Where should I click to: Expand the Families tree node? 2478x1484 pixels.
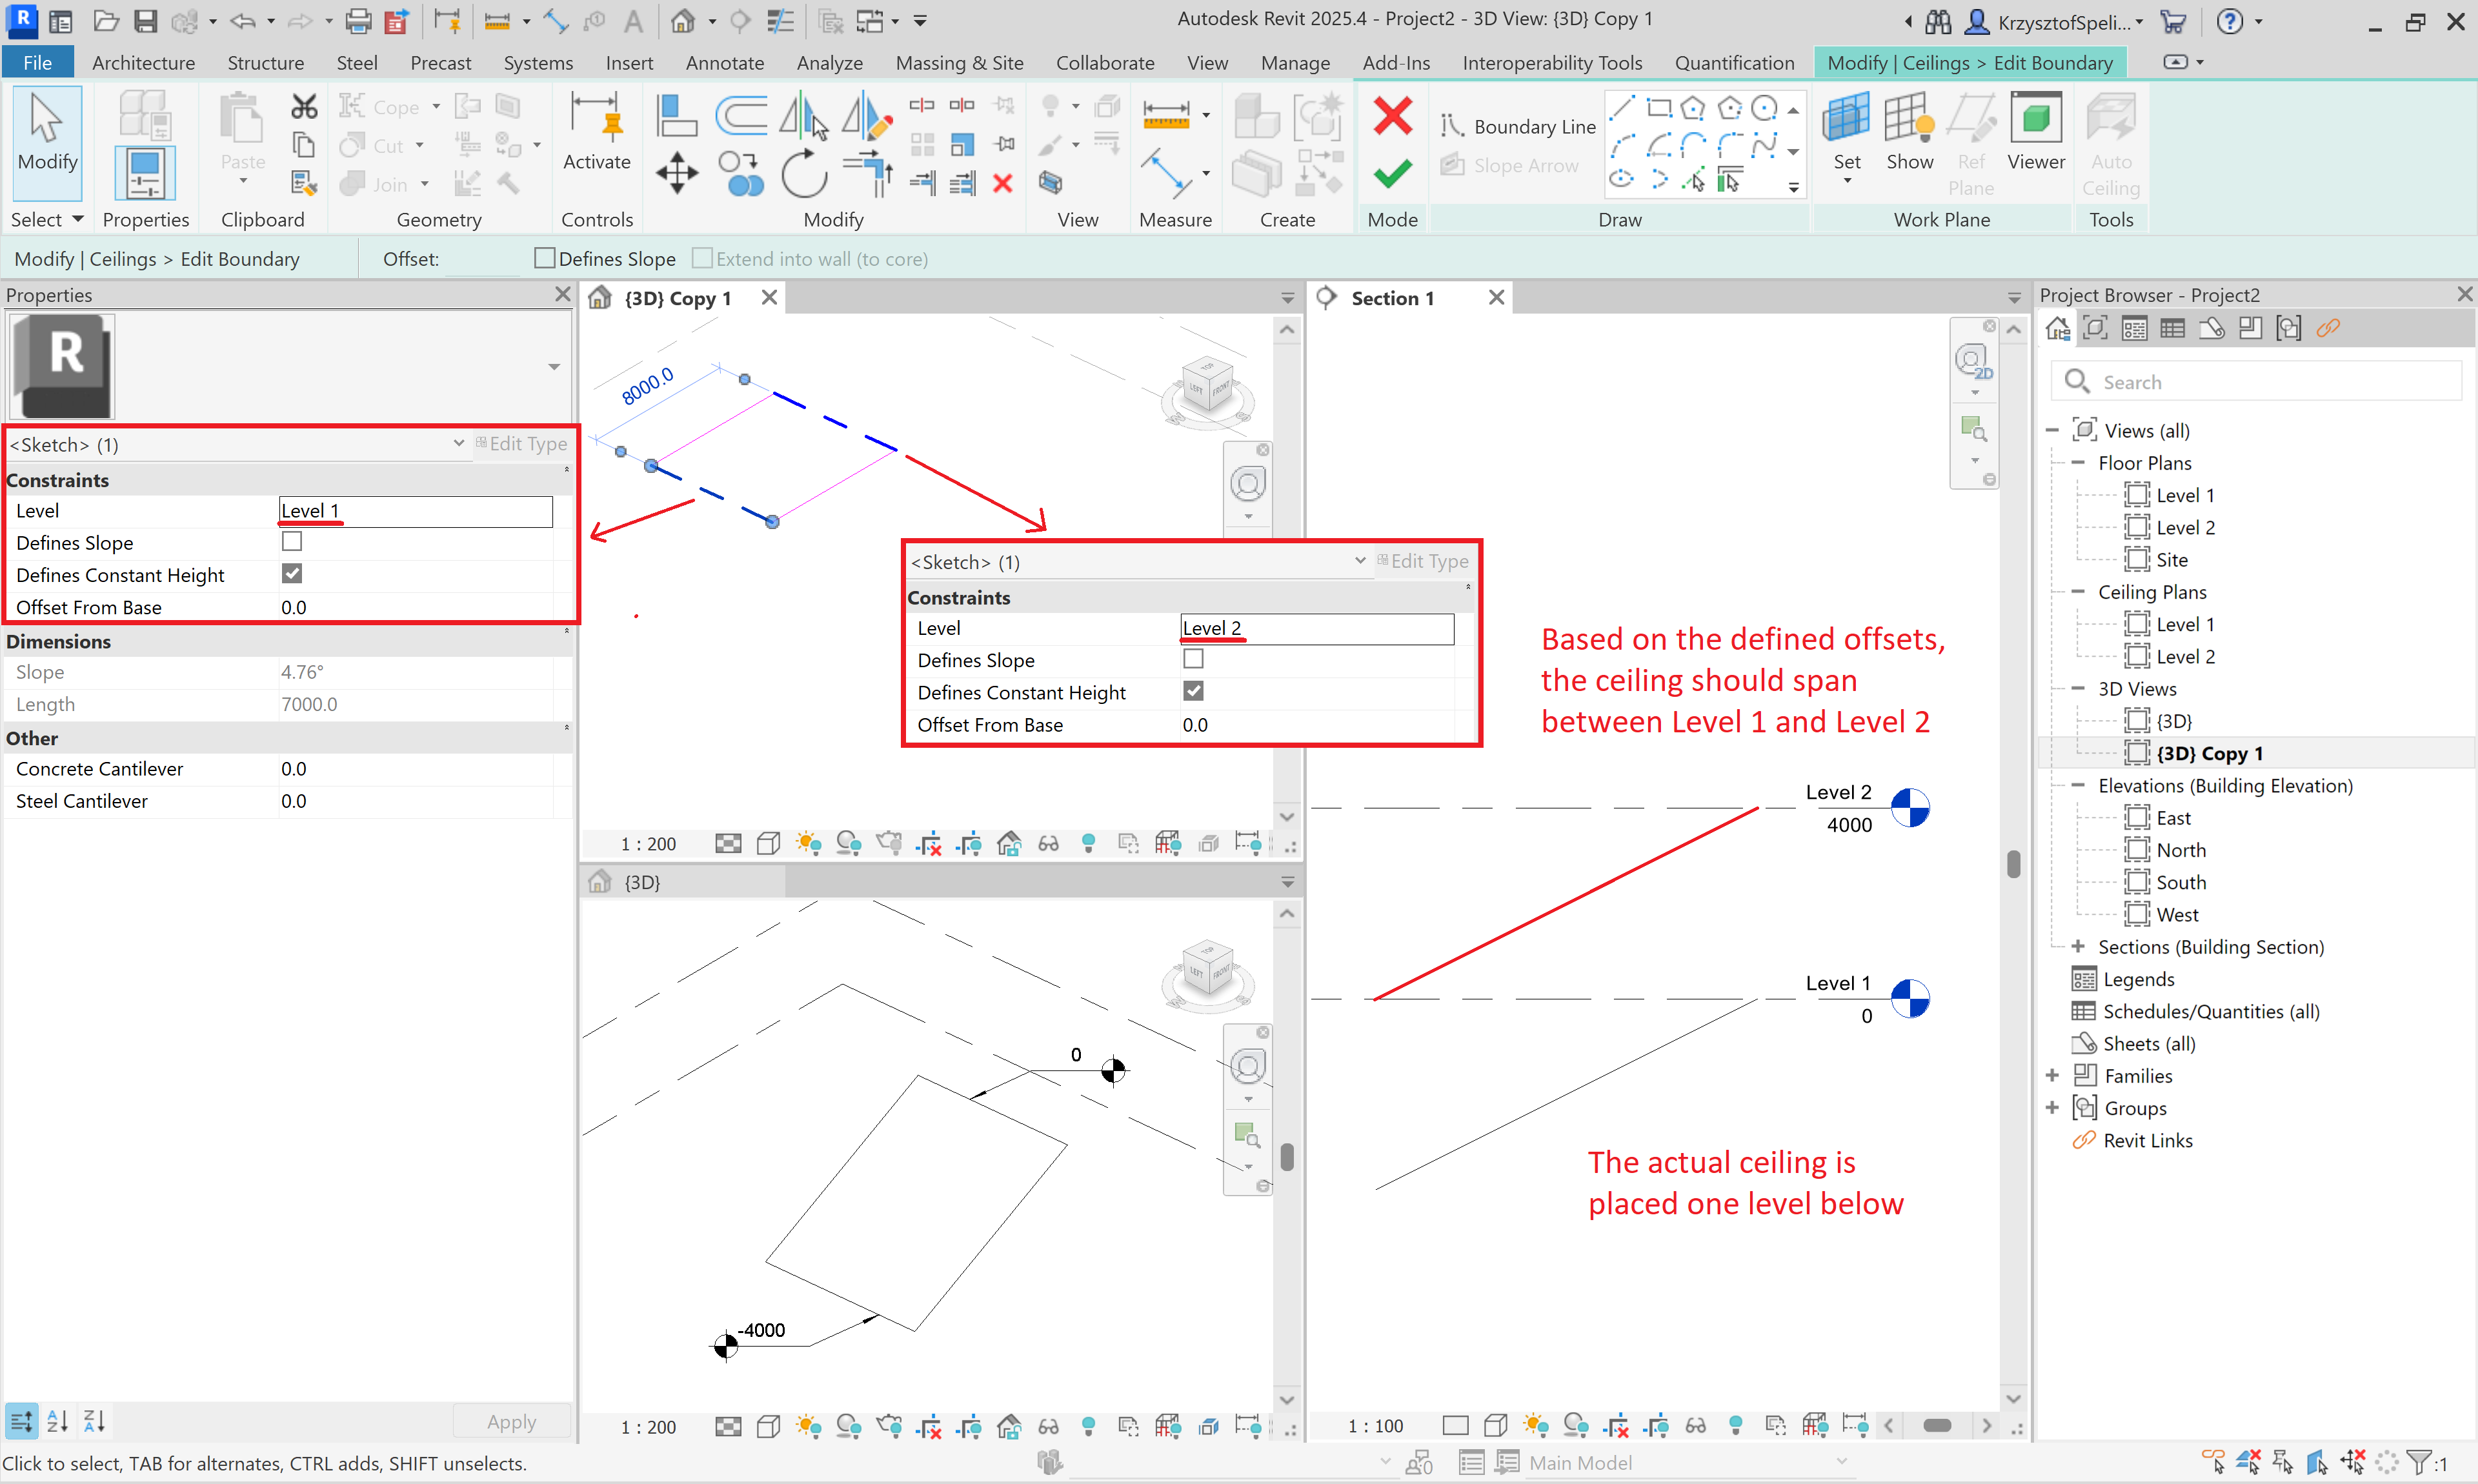tap(2052, 1076)
